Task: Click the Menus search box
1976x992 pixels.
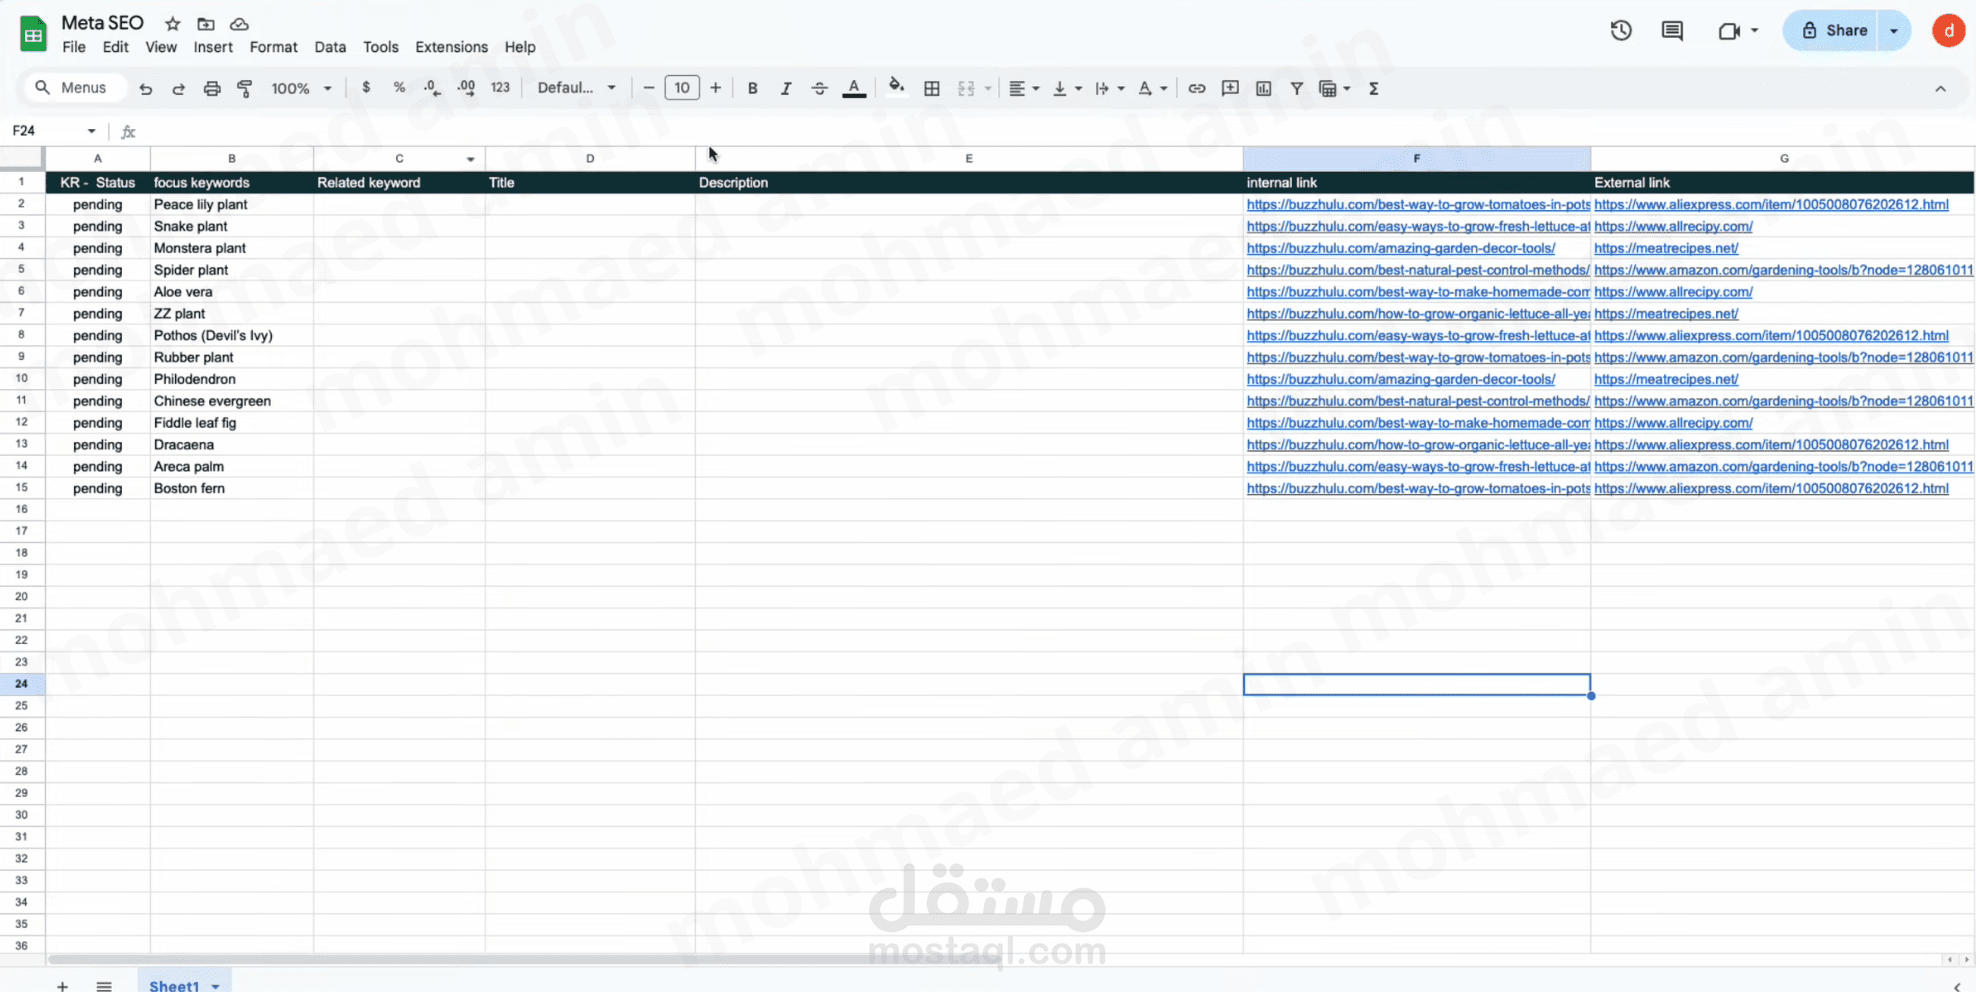Action: click(x=75, y=88)
